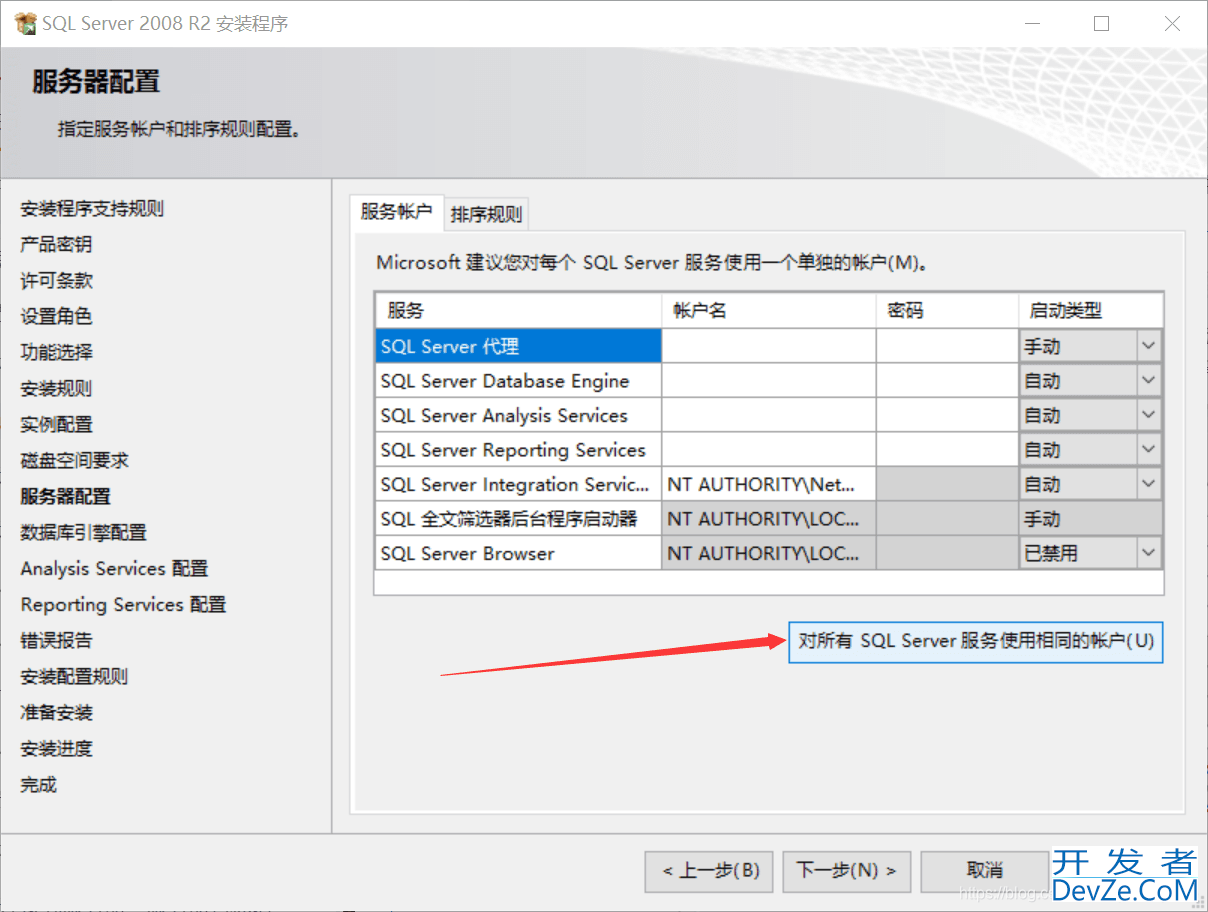
Task: Click account cell of SQL 全文筛选器后台程序启动器 row
Action: coord(769,519)
